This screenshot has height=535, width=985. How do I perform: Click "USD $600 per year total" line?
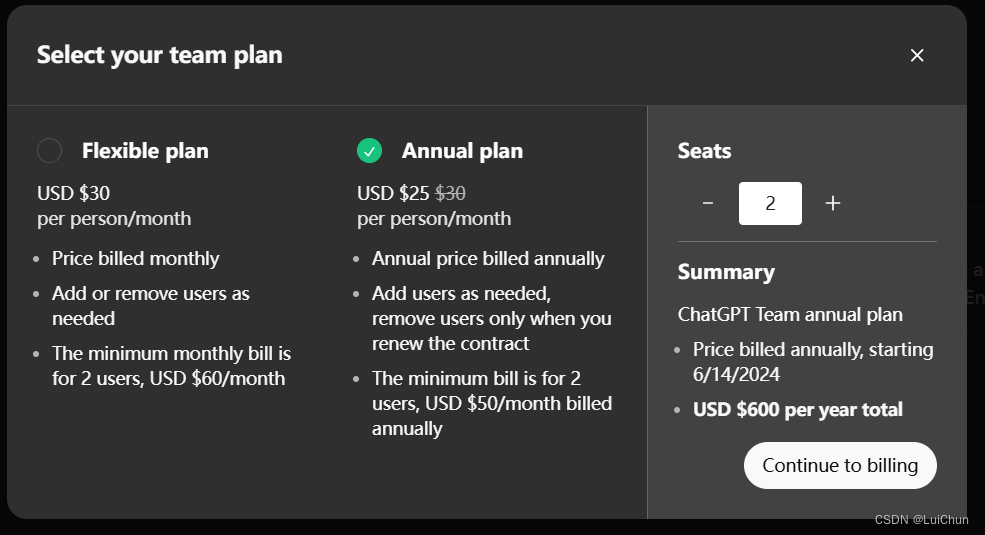pos(798,409)
